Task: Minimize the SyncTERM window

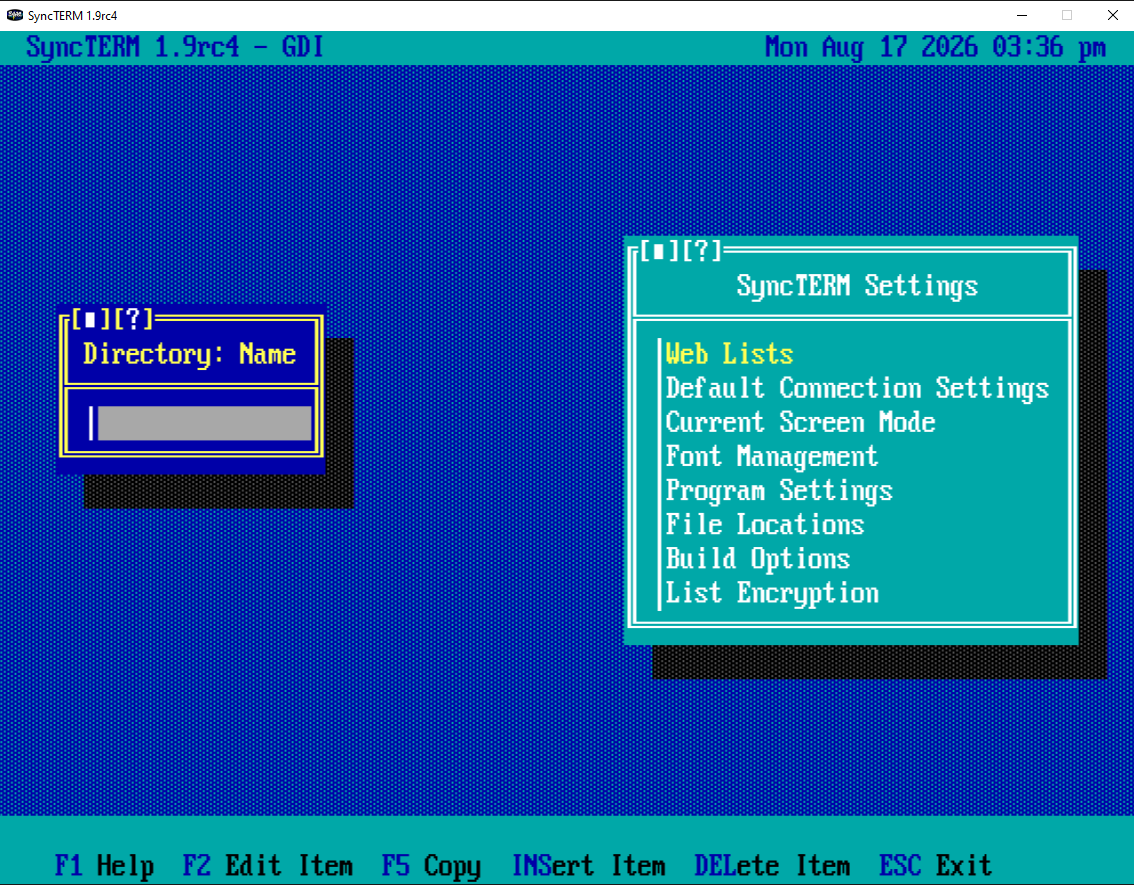Action: pyautogui.click(x=1022, y=15)
